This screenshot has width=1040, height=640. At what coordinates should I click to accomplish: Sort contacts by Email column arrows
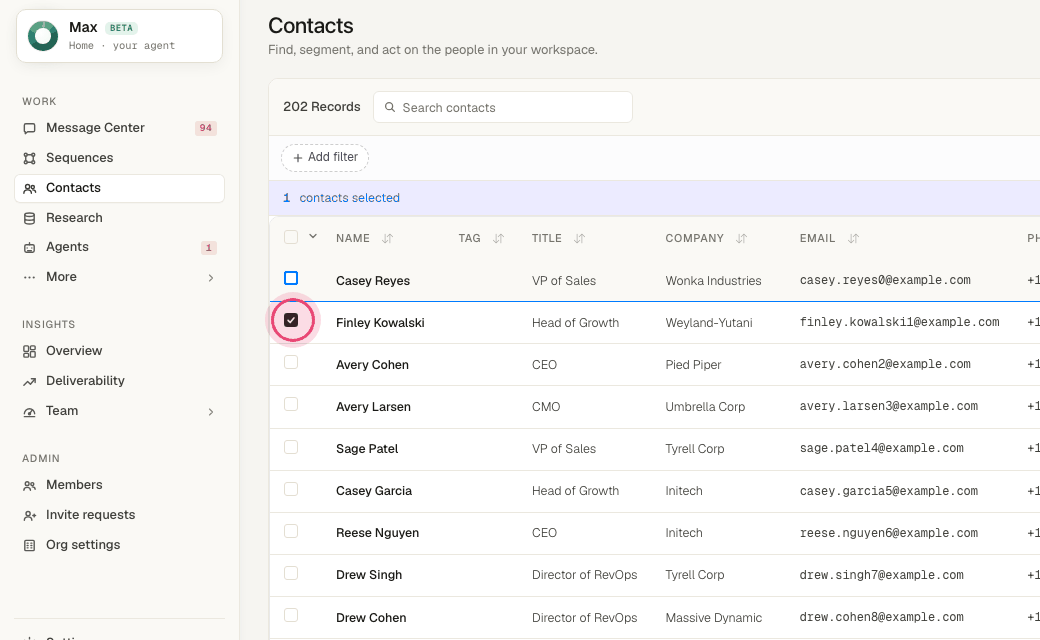tap(853, 238)
